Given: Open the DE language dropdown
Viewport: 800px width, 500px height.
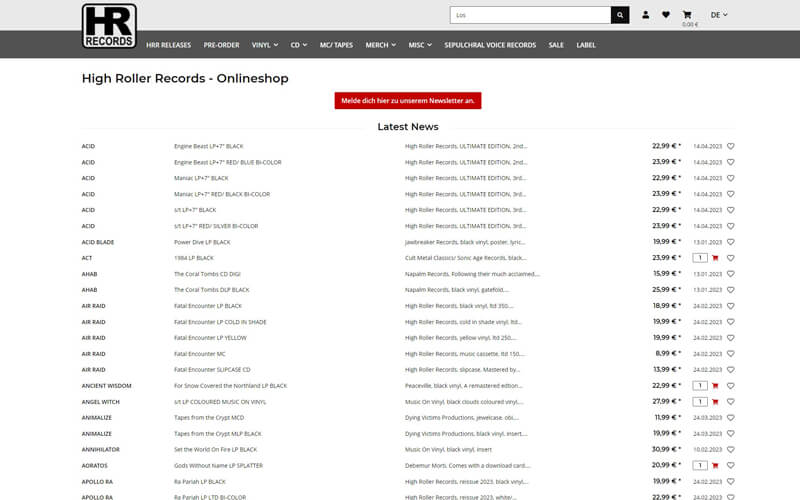Looking at the screenshot, I should tap(719, 15).
